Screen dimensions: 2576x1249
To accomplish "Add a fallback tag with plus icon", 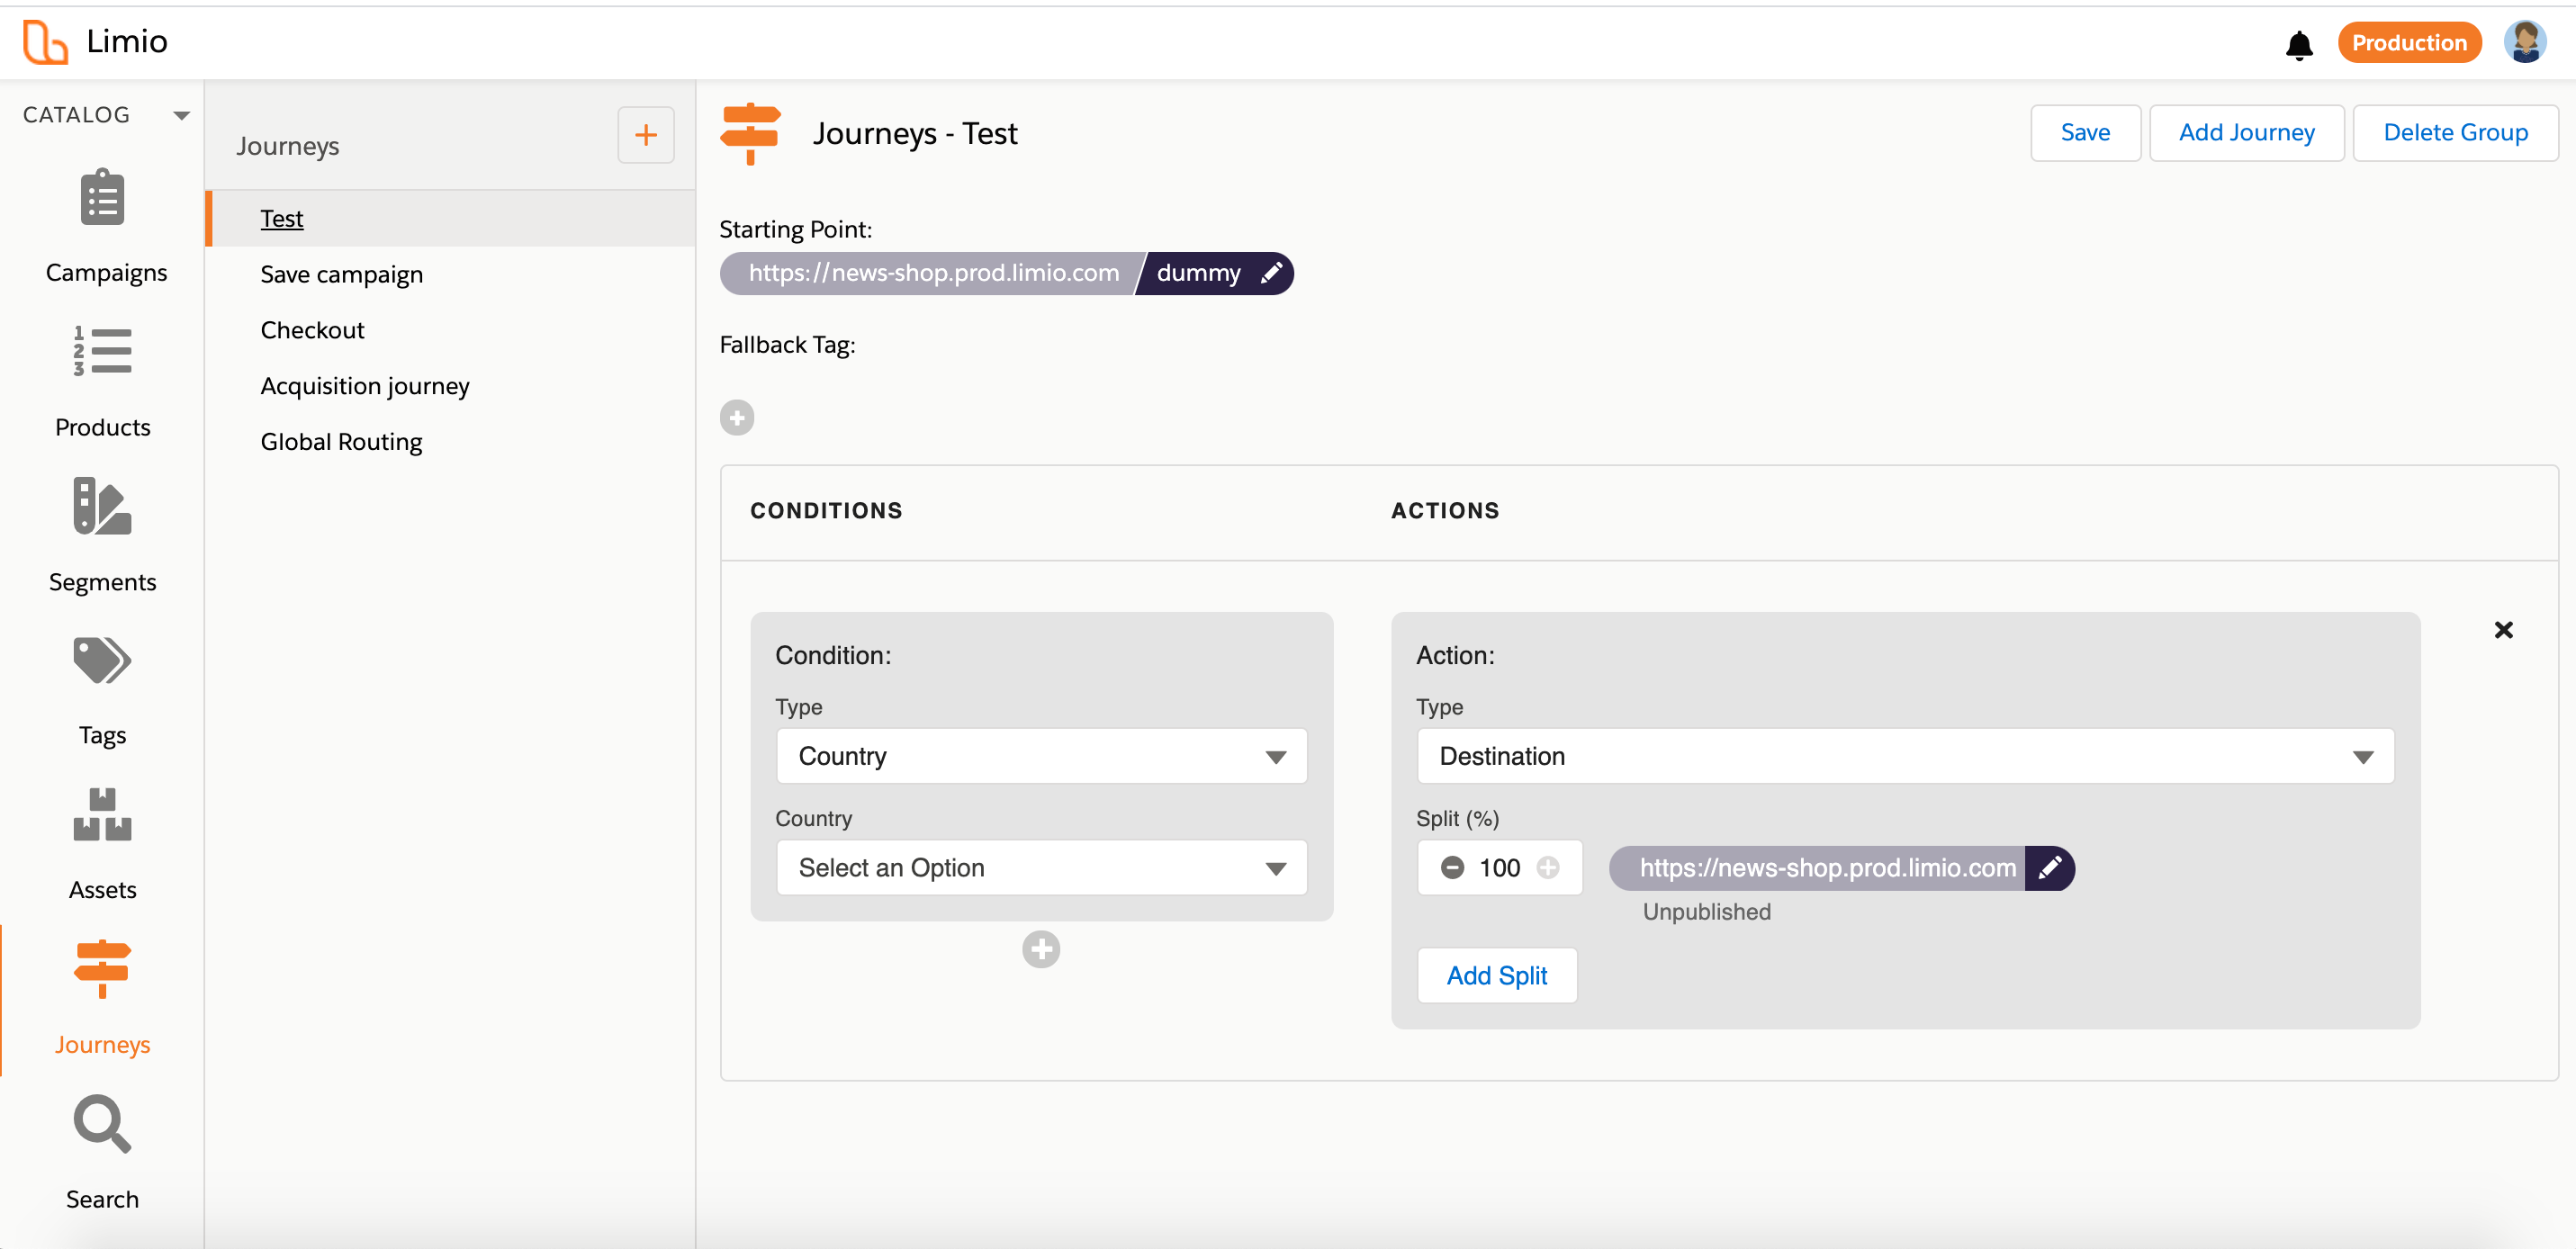I will pyautogui.click(x=737, y=418).
